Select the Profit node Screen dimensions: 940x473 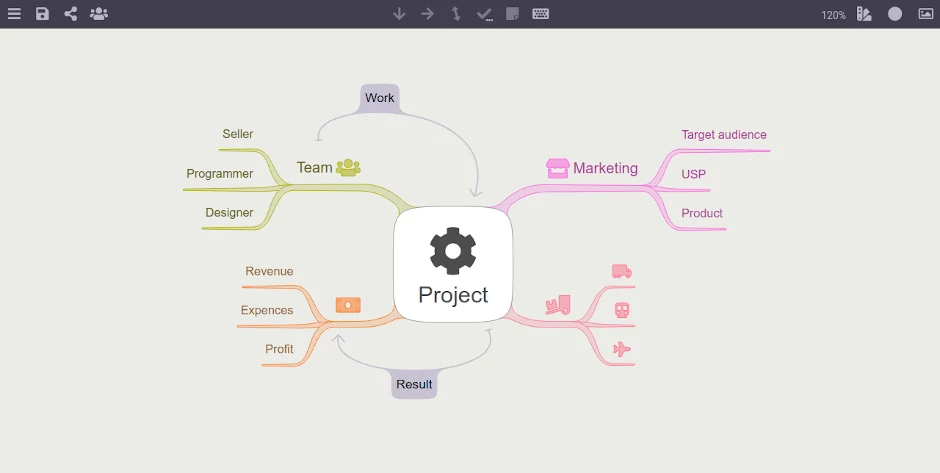(279, 349)
